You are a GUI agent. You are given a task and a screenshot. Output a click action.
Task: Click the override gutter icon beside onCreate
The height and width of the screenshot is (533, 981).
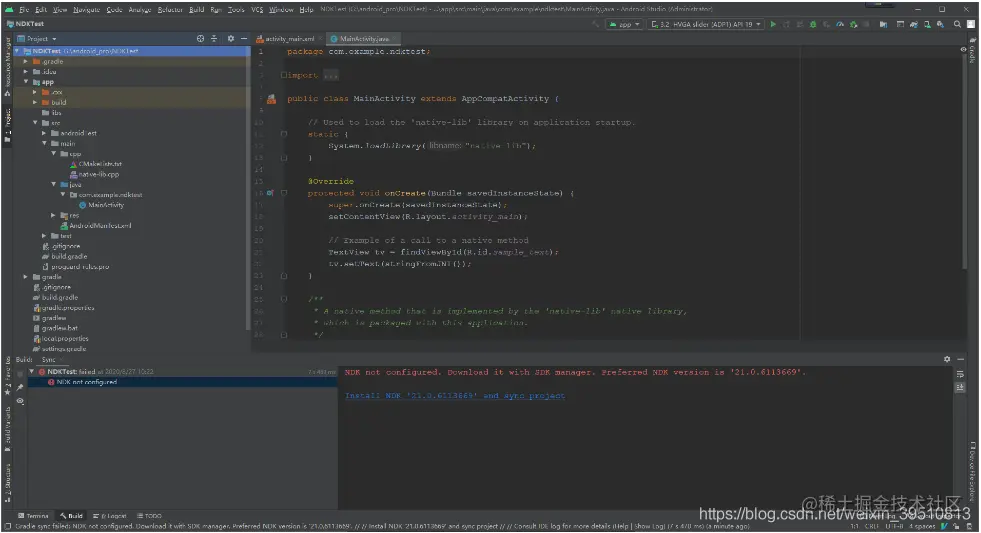pos(270,193)
